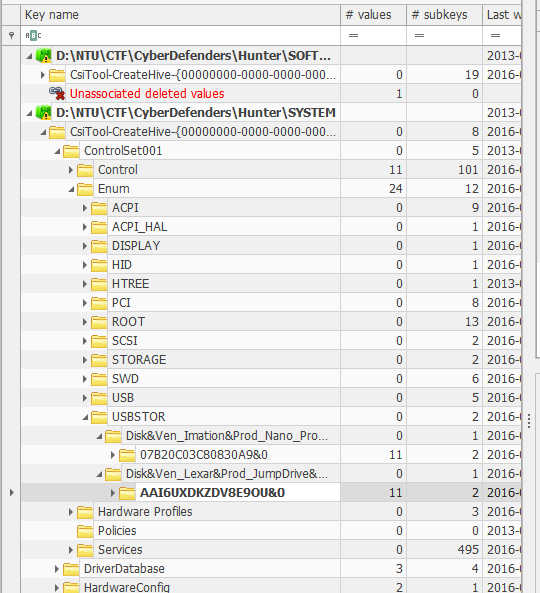The image size is (540, 593).
Task: Sort by # subkeys column header
Action: [444, 15]
